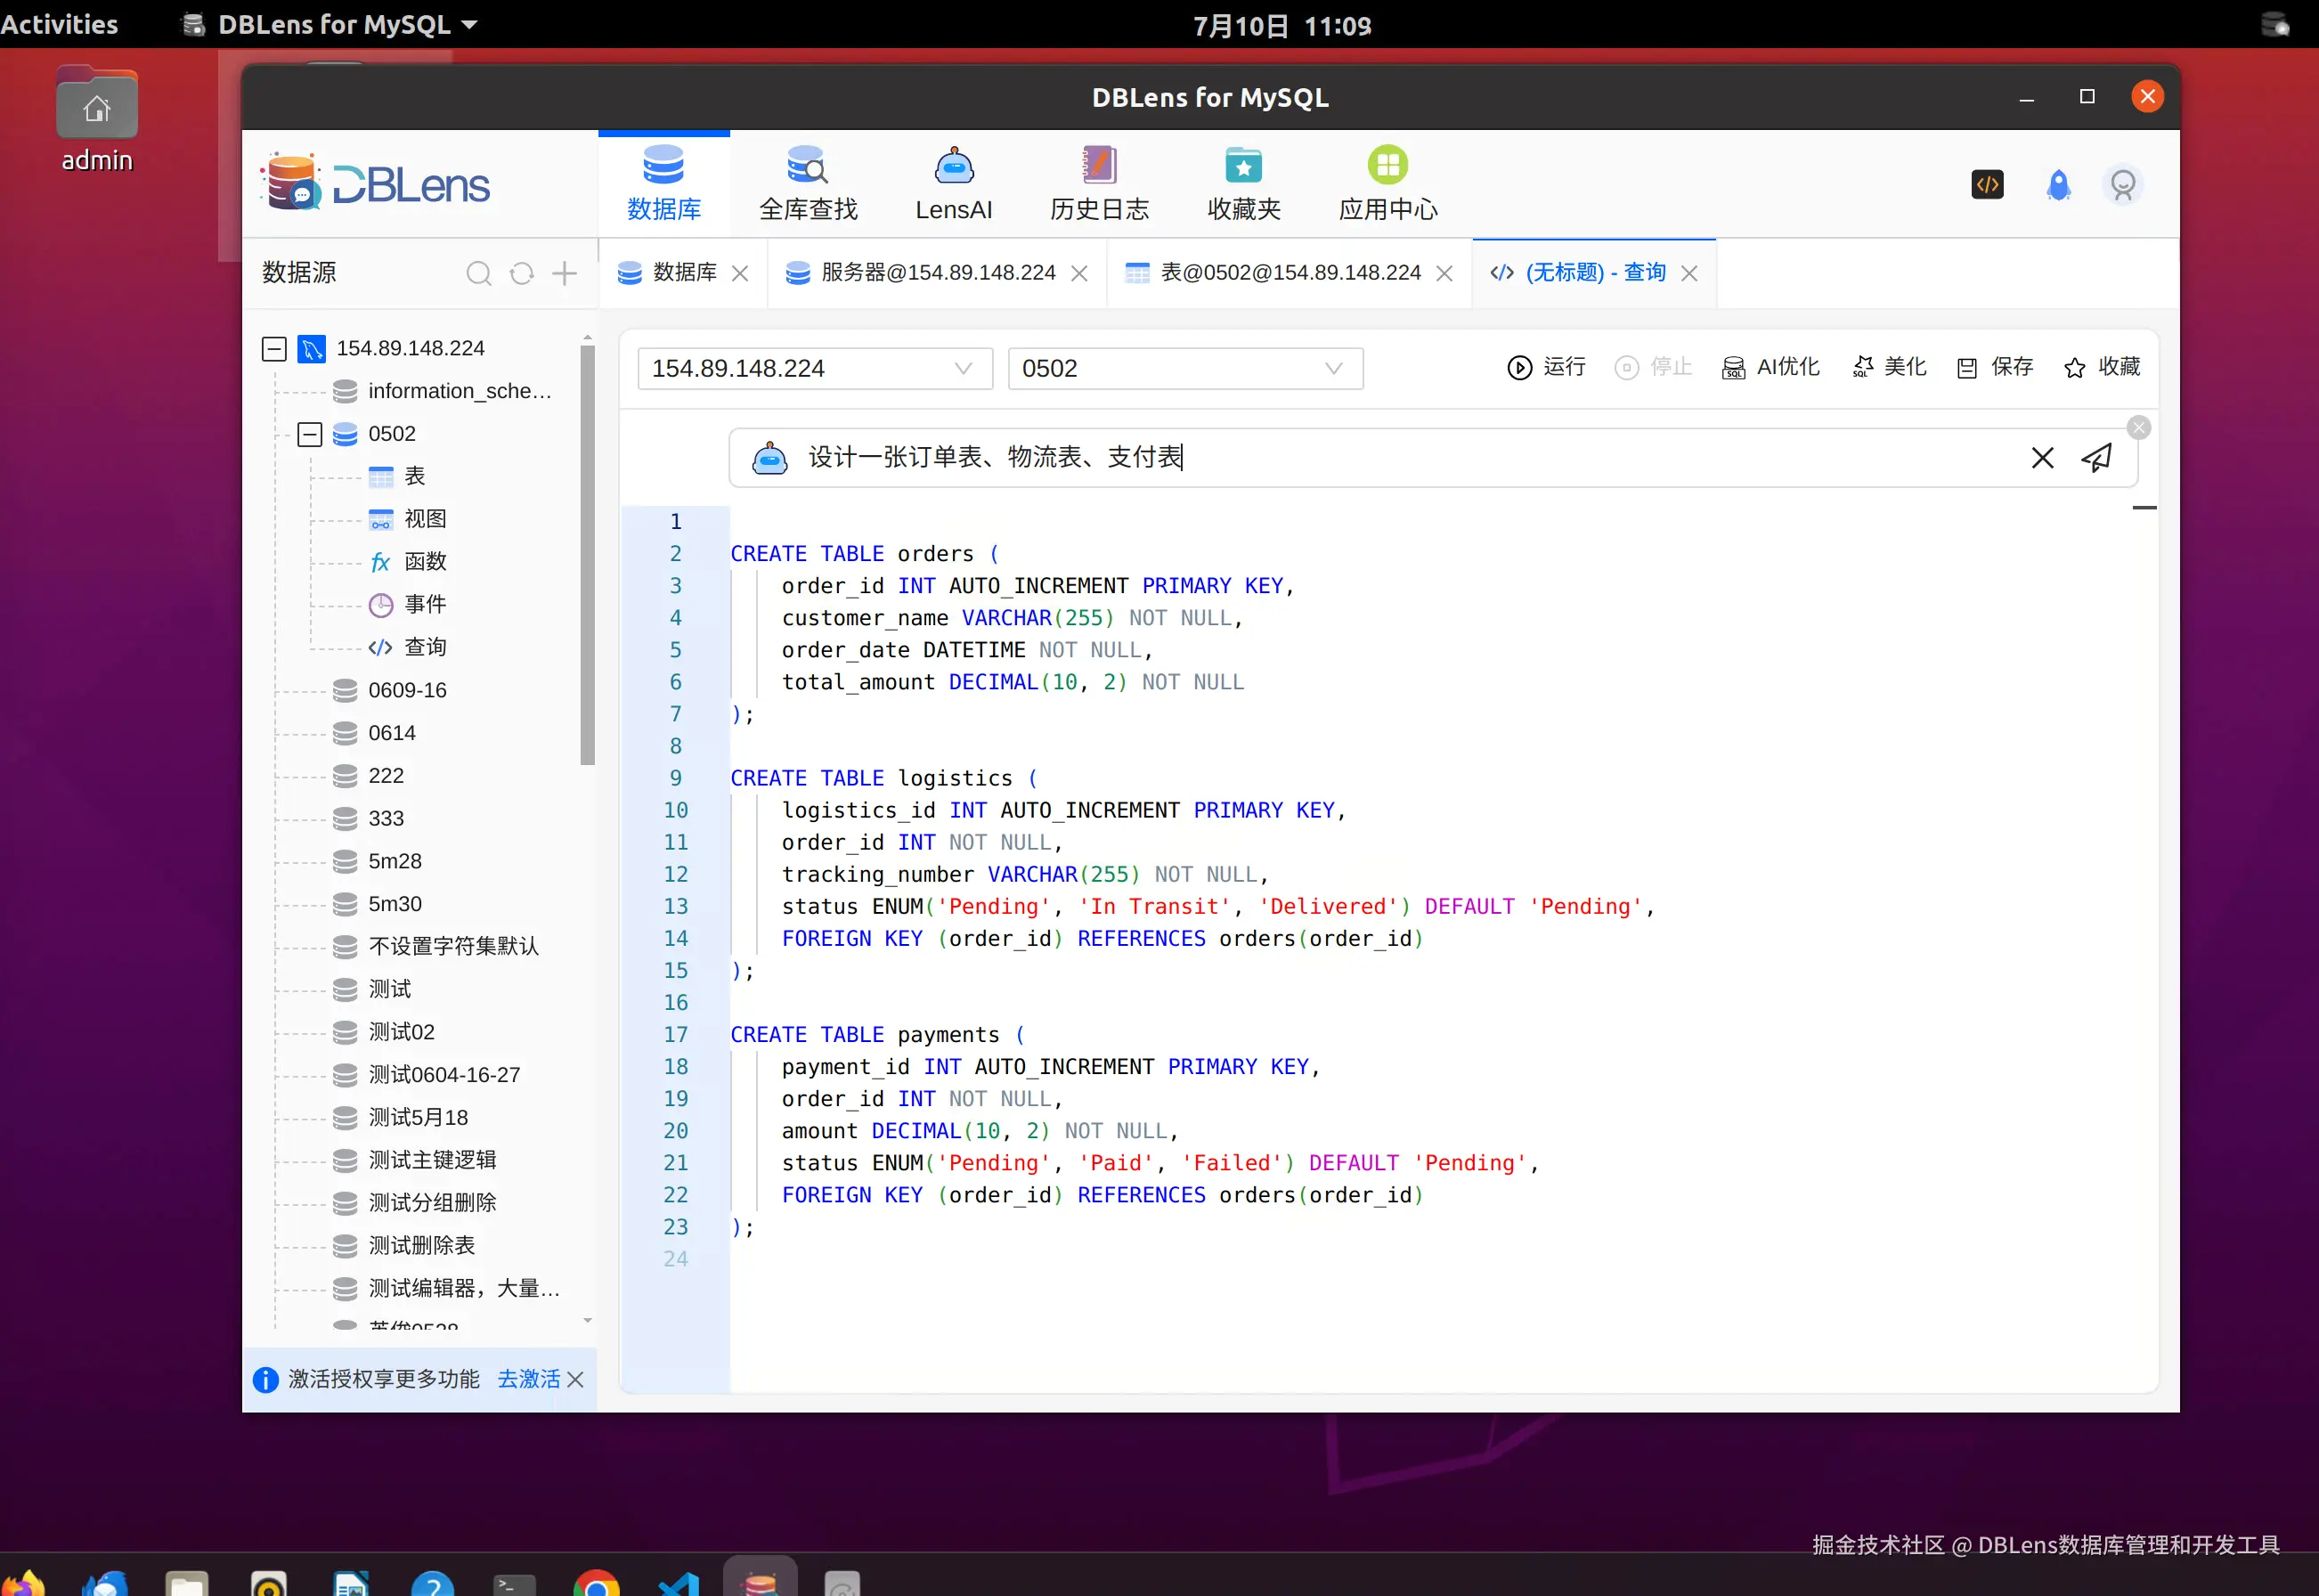Send the AI prompt via paper plane icon
This screenshot has height=1596, width=2319.
click(x=2097, y=457)
